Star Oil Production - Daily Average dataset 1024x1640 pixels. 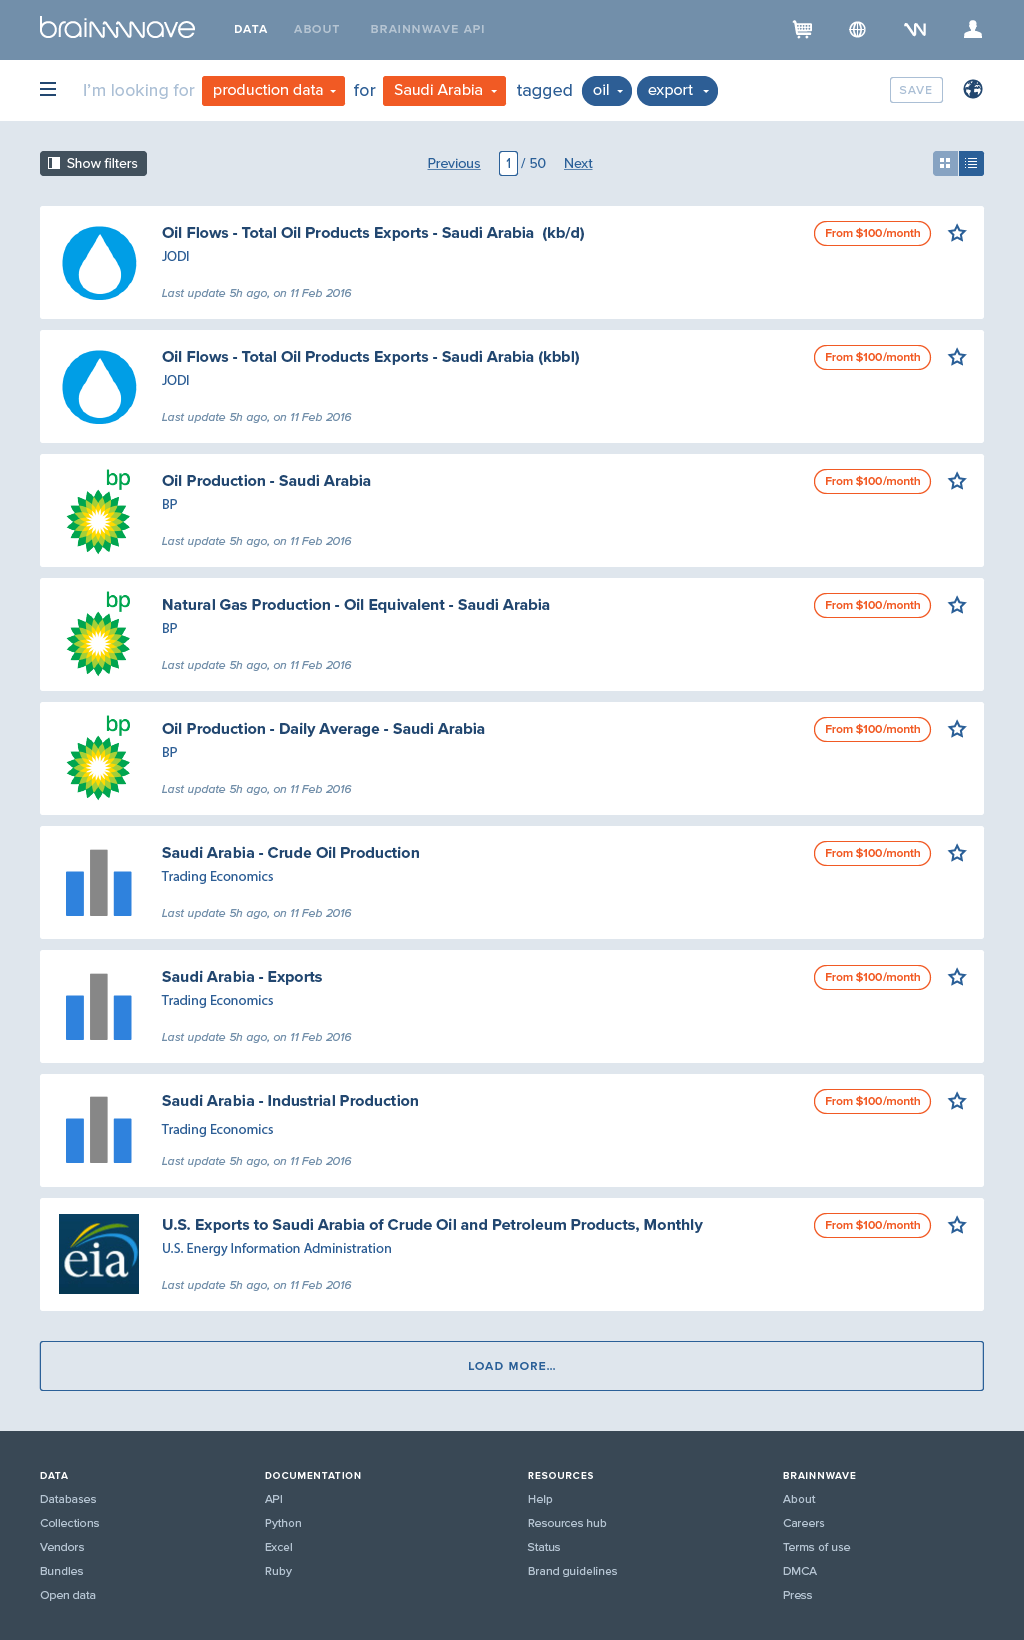coord(957,729)
